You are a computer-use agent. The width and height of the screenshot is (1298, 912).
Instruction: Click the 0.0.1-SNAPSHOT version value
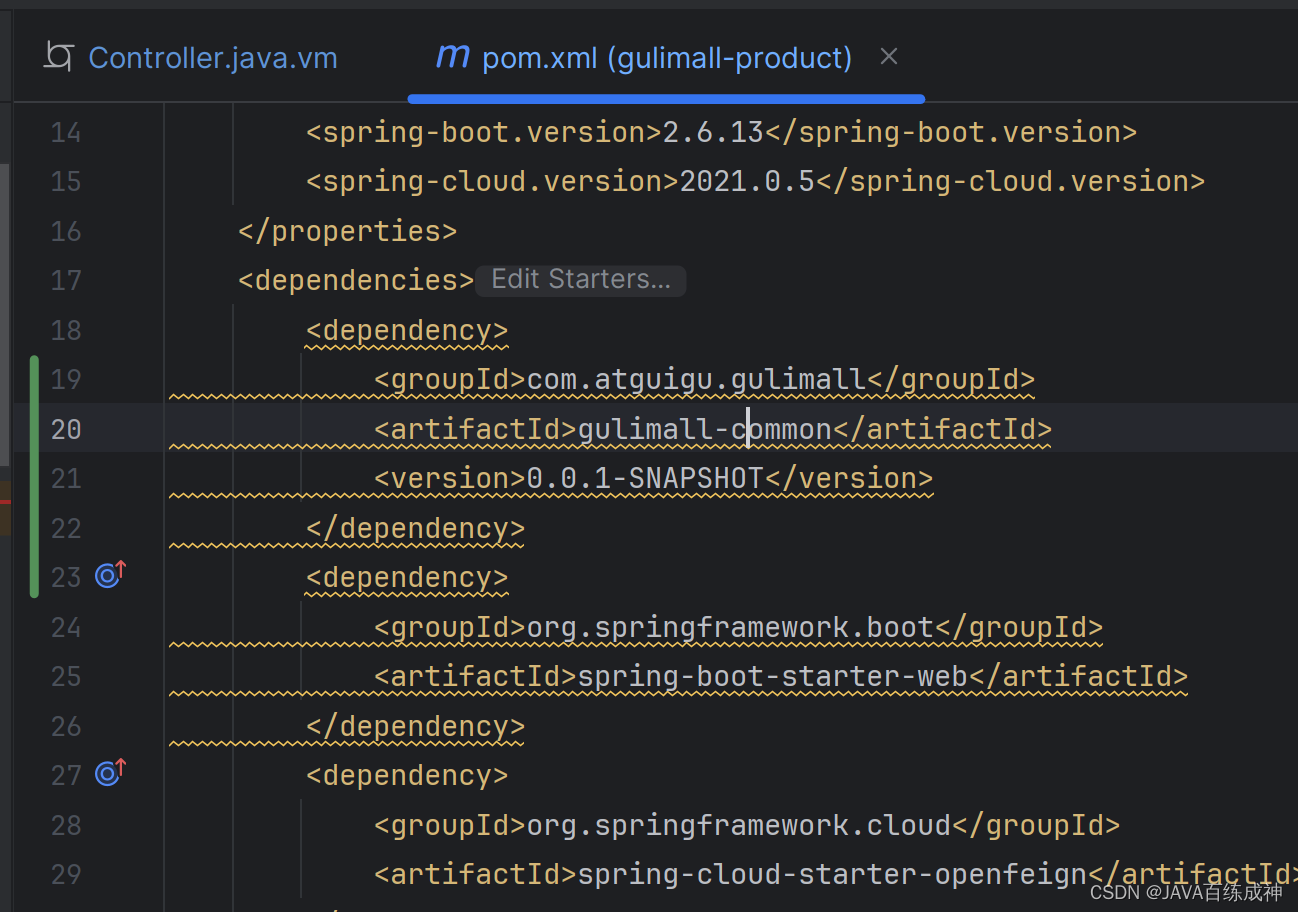[x=645, y=479]
